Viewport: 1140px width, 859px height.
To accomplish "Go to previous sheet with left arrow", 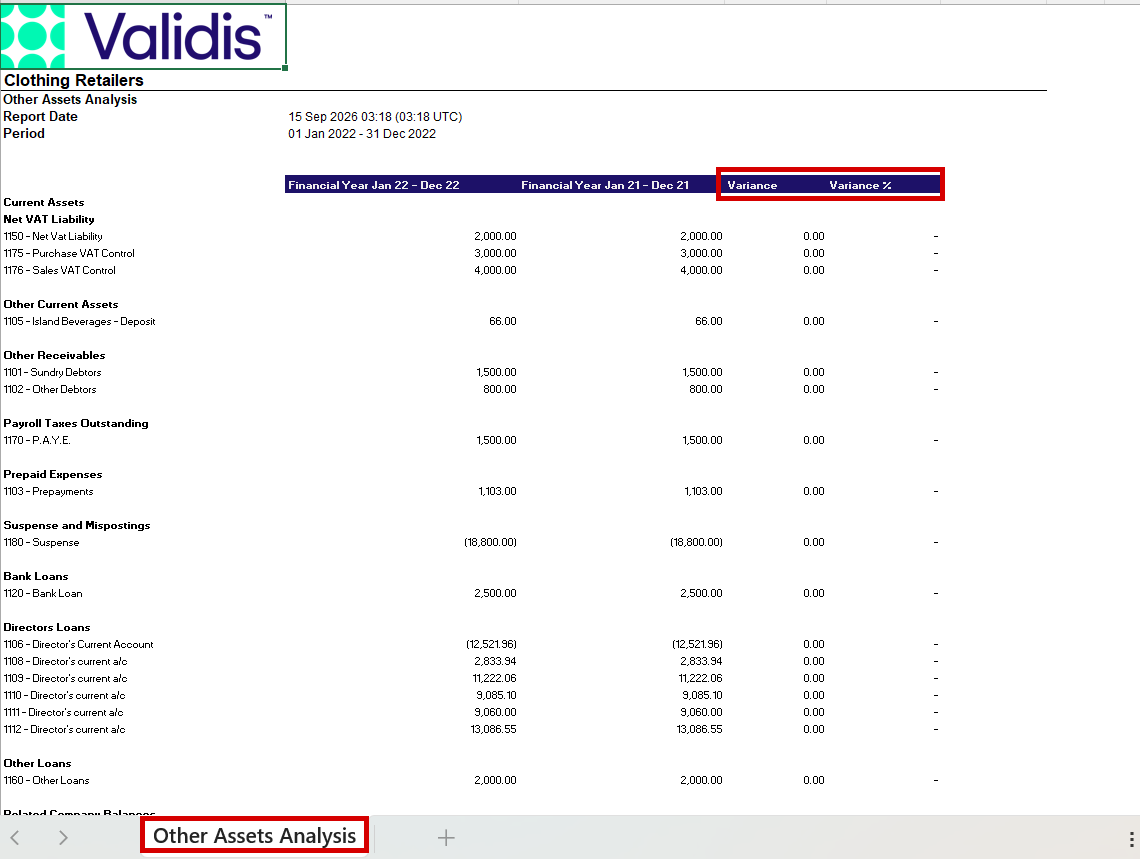I will click(15, 838).
